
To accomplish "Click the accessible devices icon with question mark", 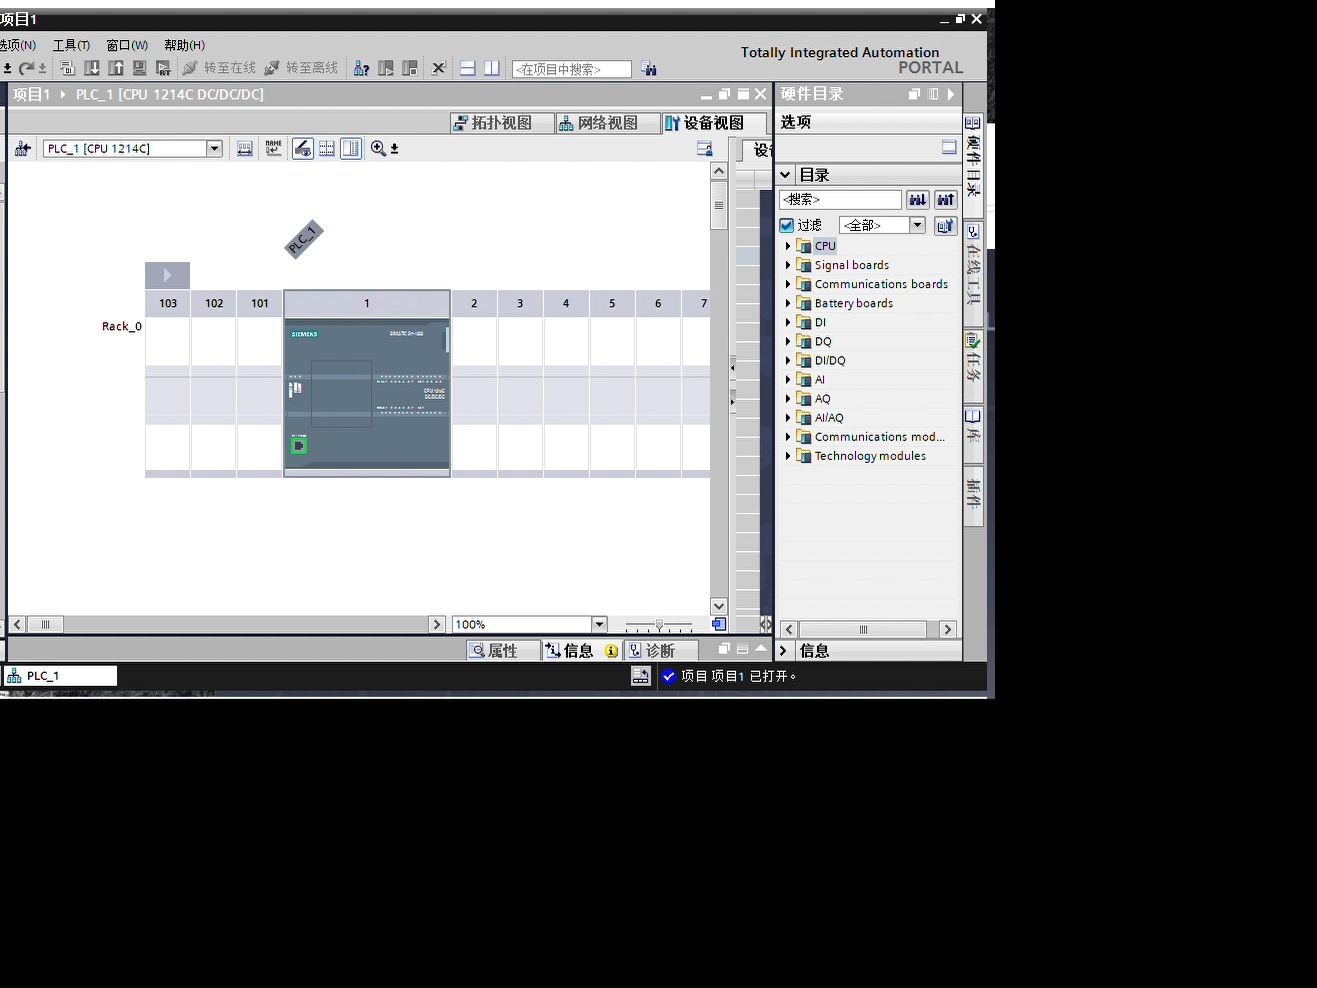I will coord(362,68).
